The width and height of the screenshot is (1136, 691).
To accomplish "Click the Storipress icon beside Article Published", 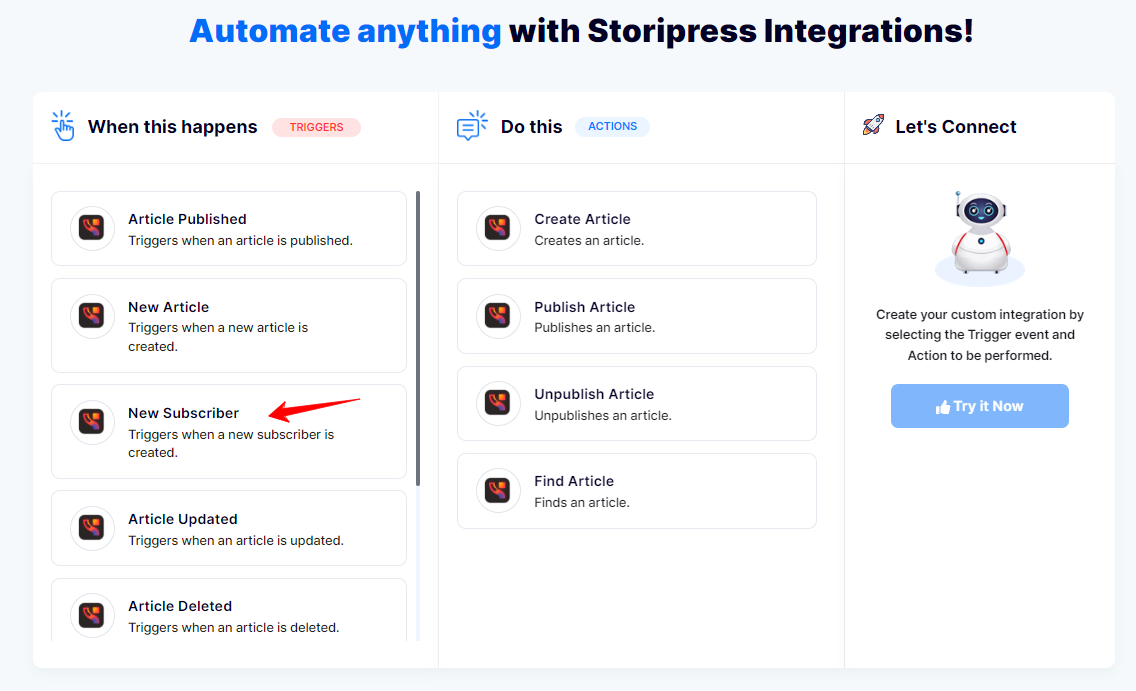I will [x=93, y=229].
